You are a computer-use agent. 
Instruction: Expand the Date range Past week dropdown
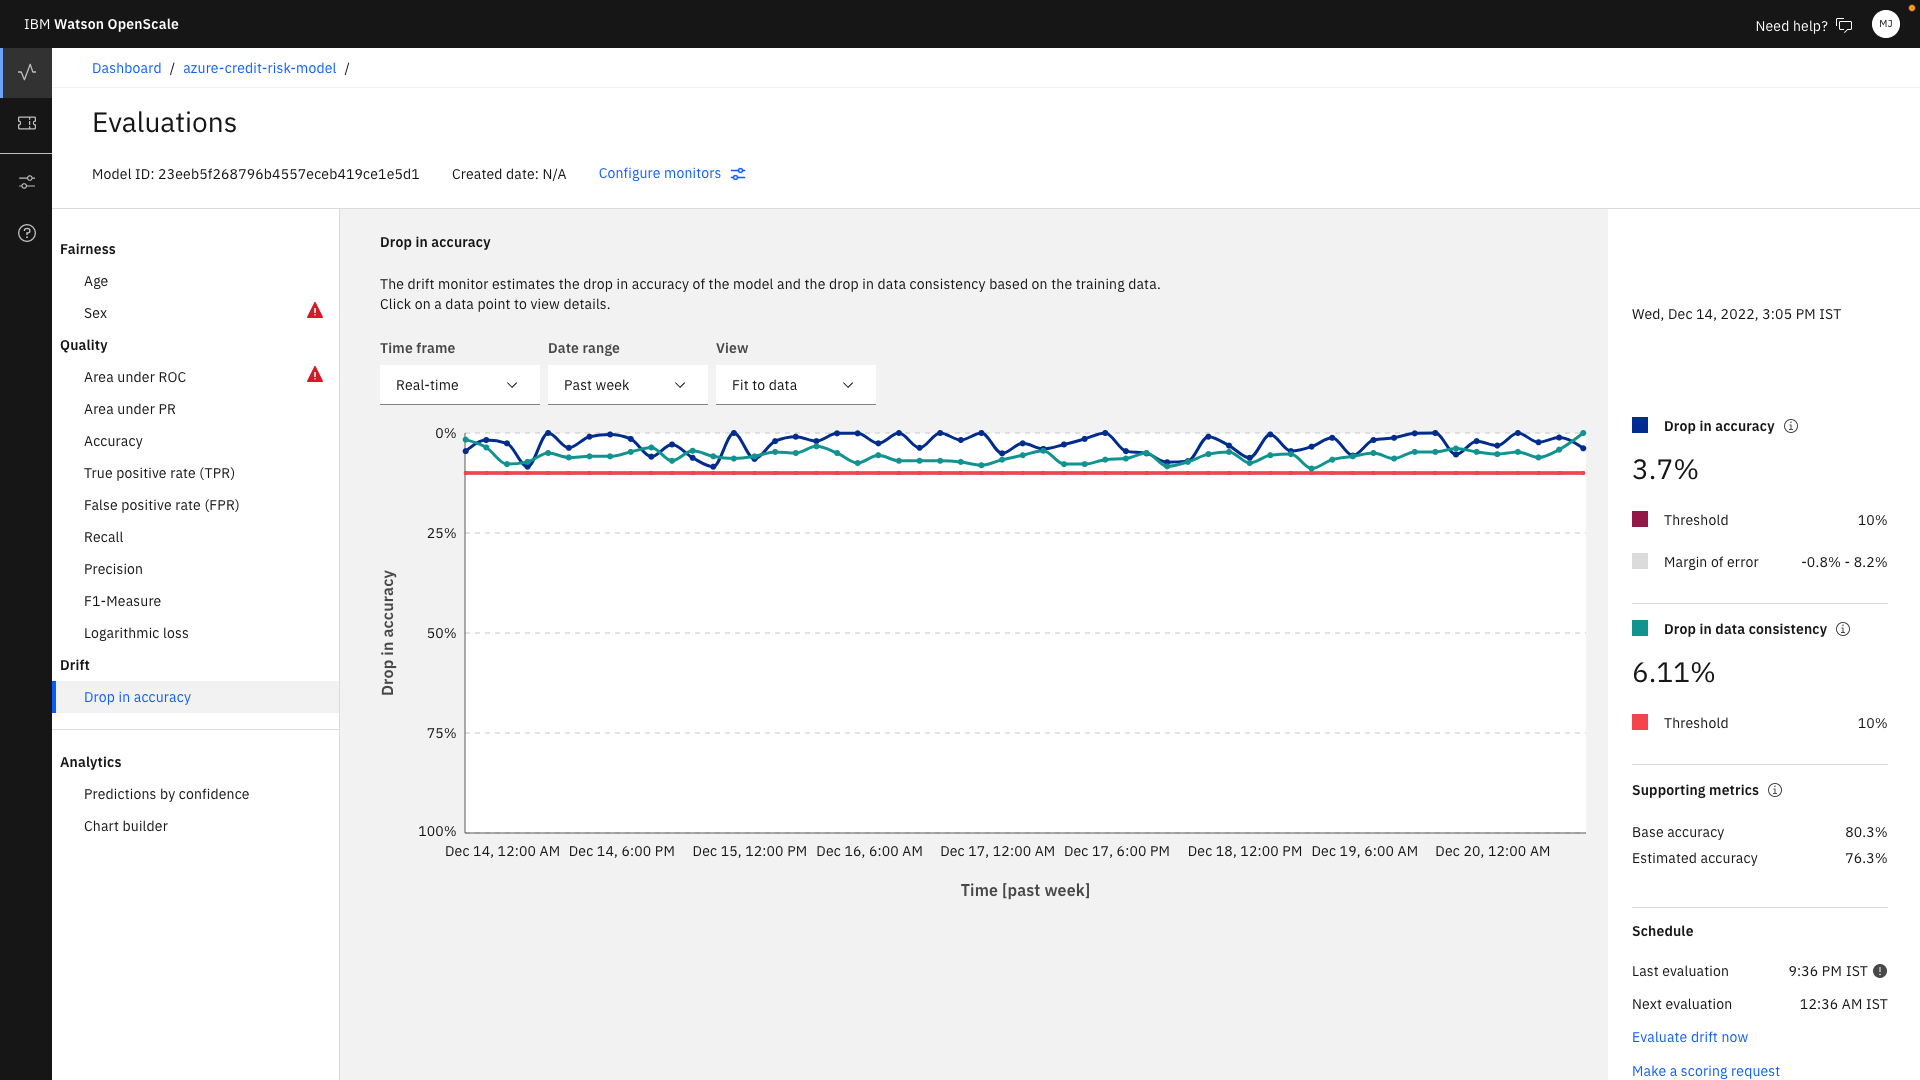(627, 385)
